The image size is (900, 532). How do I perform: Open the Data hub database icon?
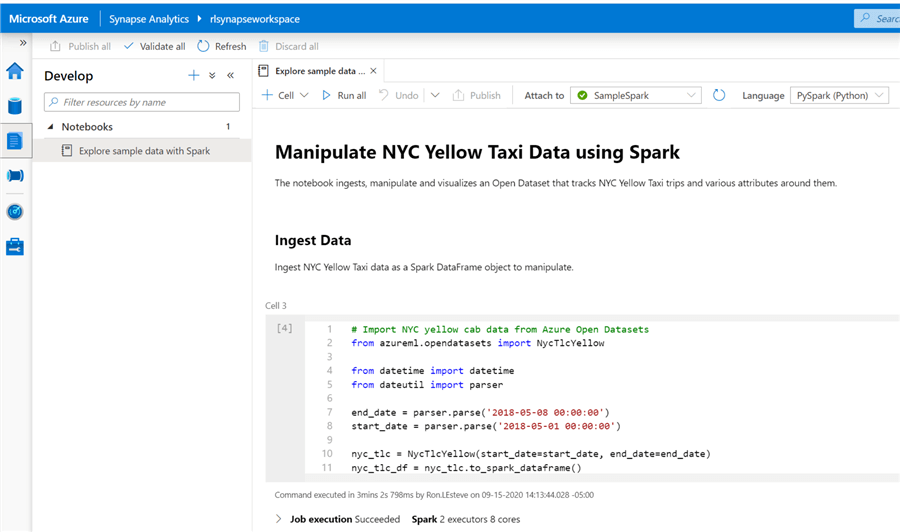tap(15, 106)
